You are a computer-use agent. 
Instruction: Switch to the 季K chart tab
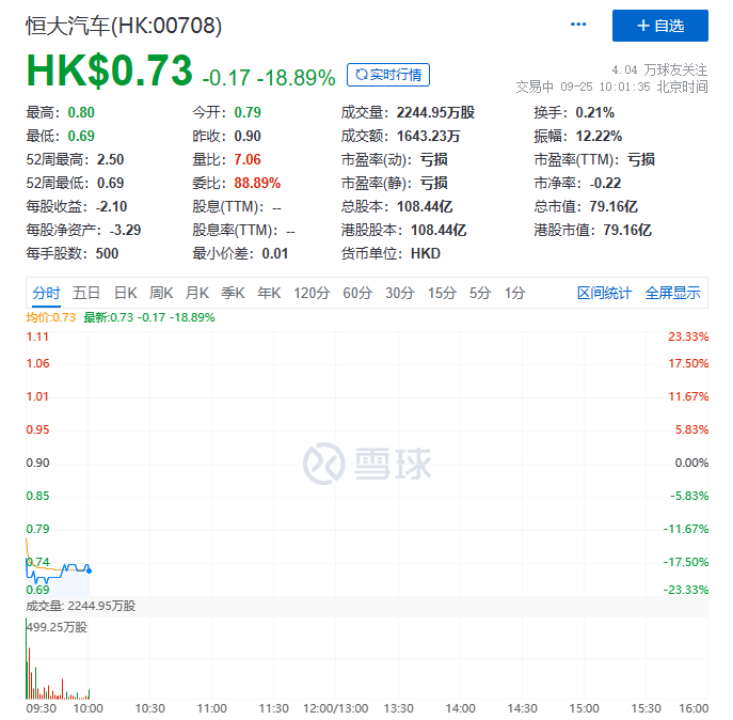(233, 293)
